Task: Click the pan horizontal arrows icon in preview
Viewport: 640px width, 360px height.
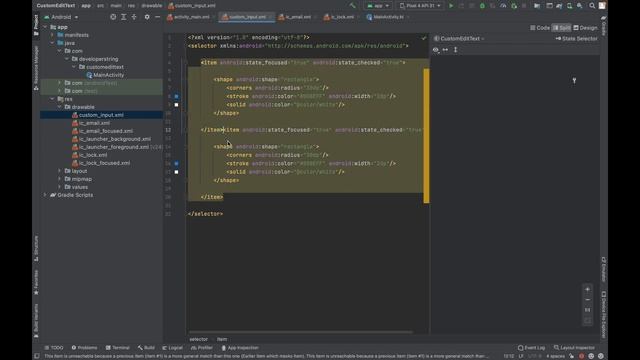Action: (x=445, y=50)
